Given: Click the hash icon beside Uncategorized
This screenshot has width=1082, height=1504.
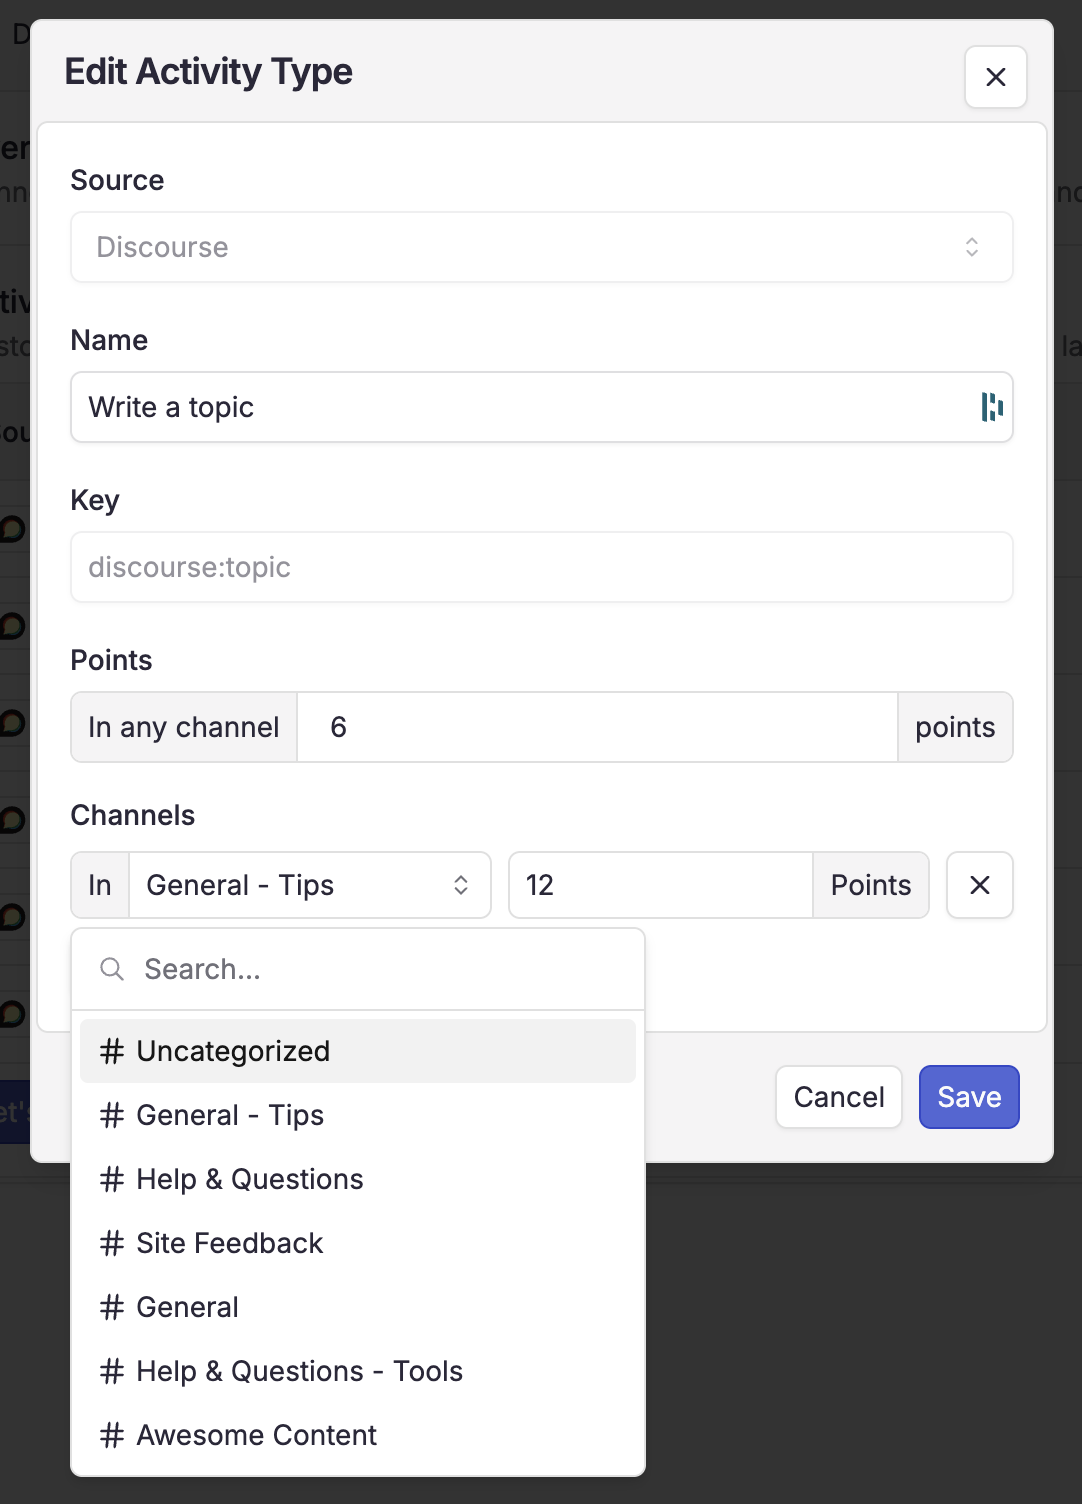Looking at the screenshot, I should tap(112, 1051).
